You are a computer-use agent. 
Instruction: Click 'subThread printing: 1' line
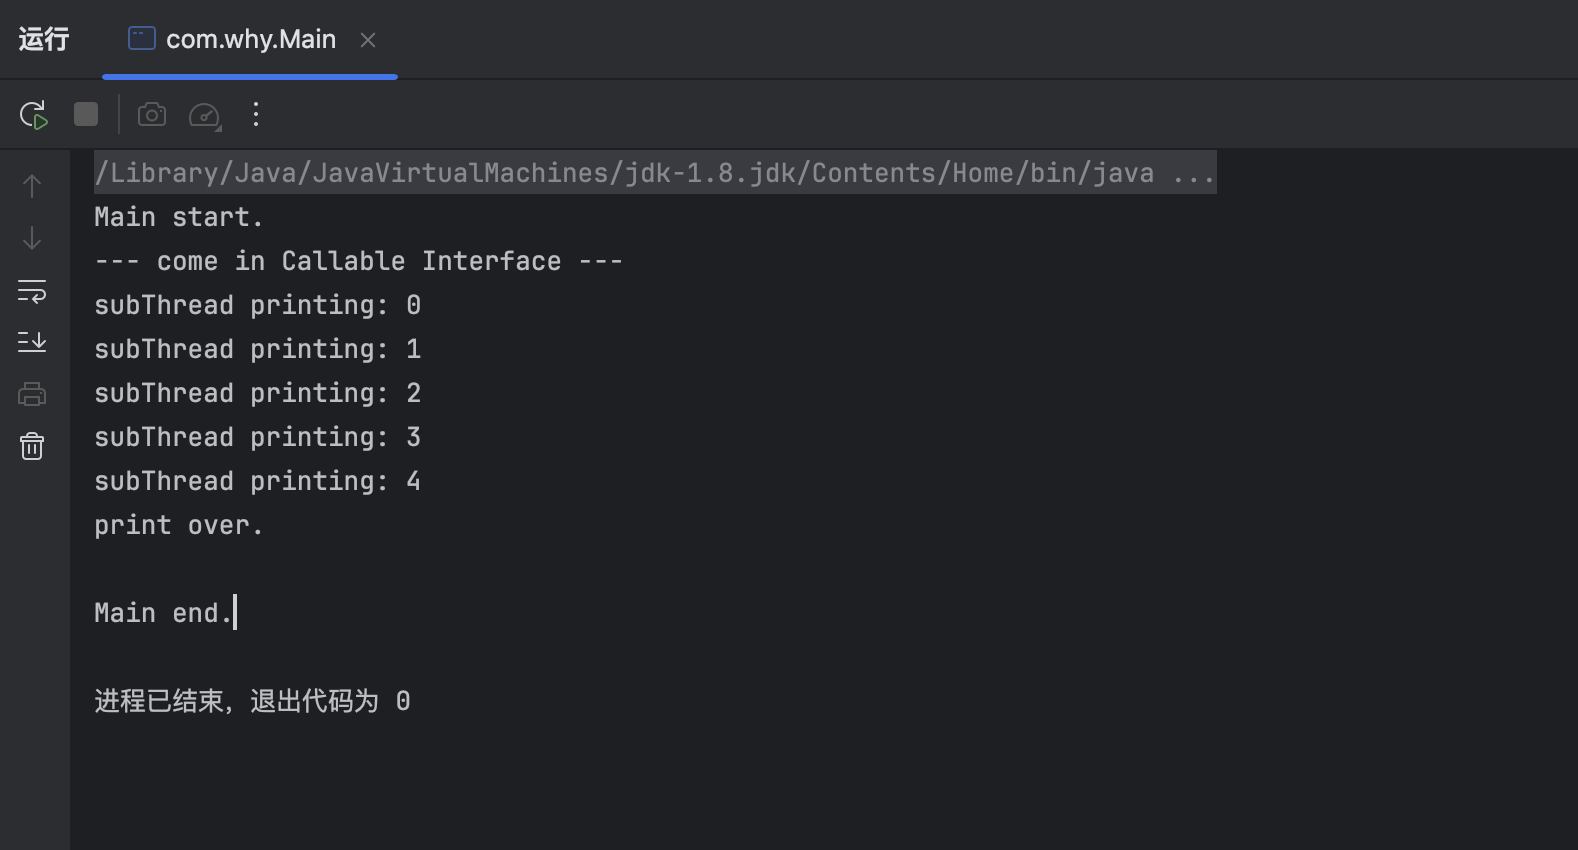click(257, 349)
